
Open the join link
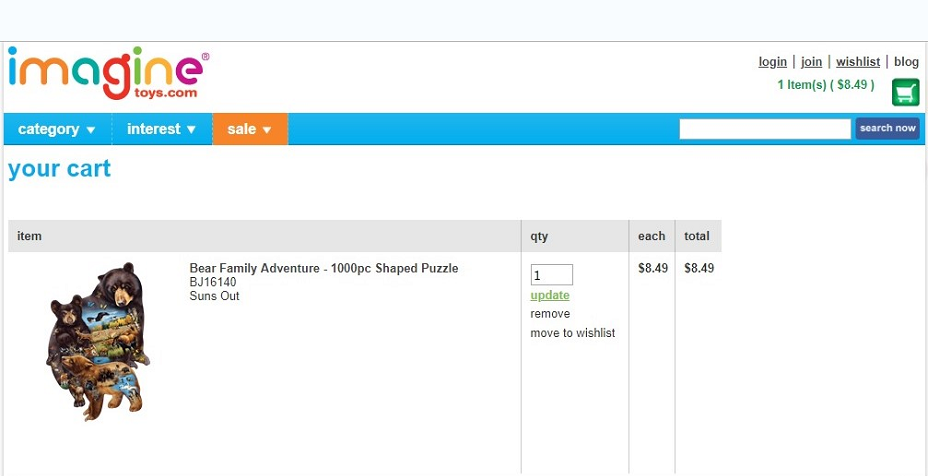[x=811, y=62]
